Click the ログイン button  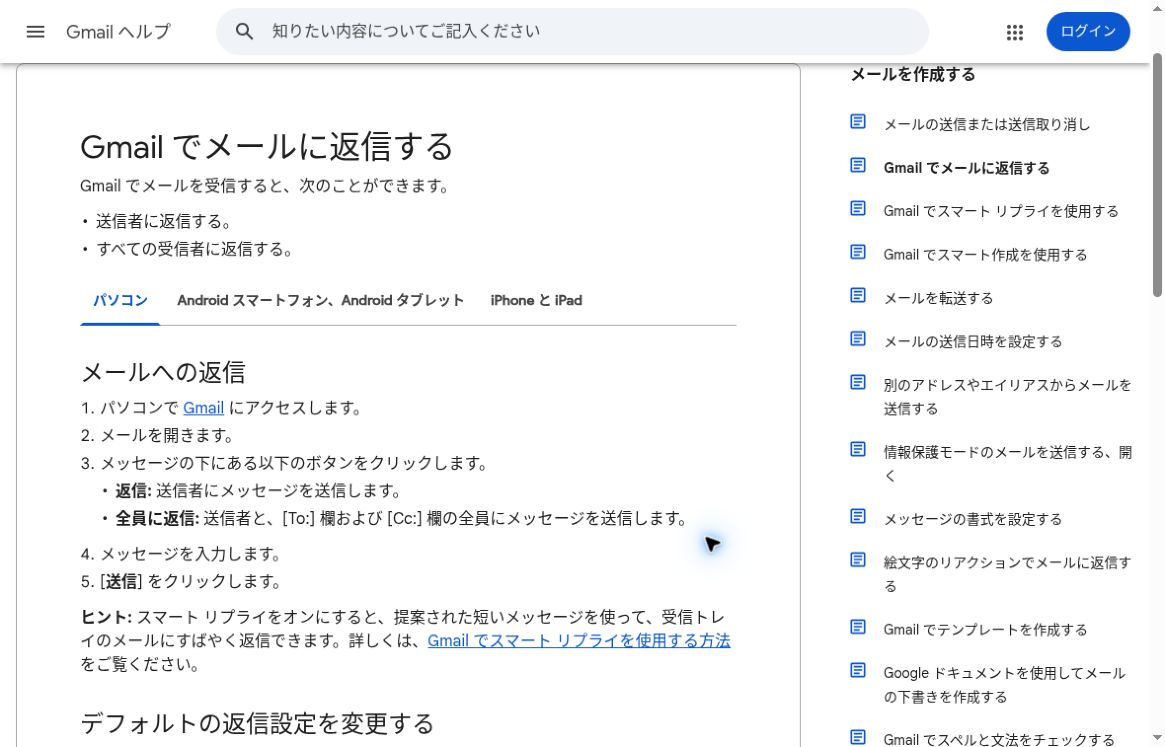[x=1088, y=31]
